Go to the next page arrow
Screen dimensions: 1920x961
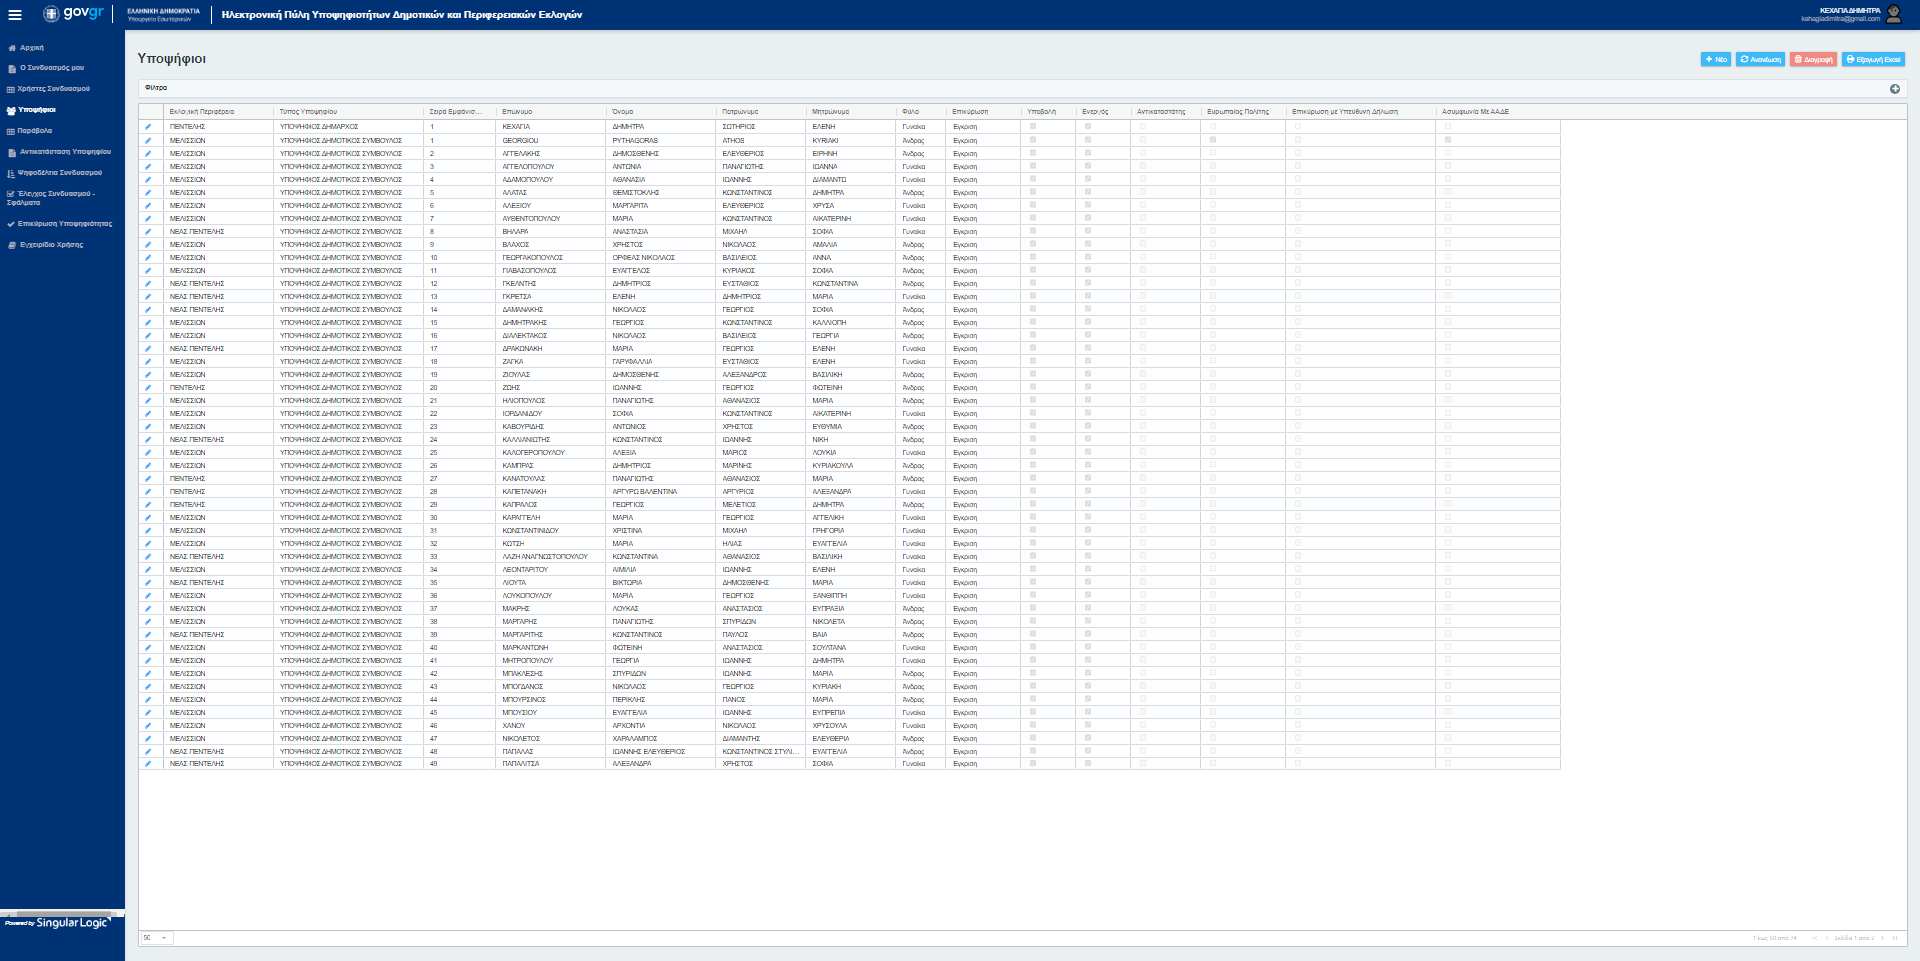[x=1882, y=938]
